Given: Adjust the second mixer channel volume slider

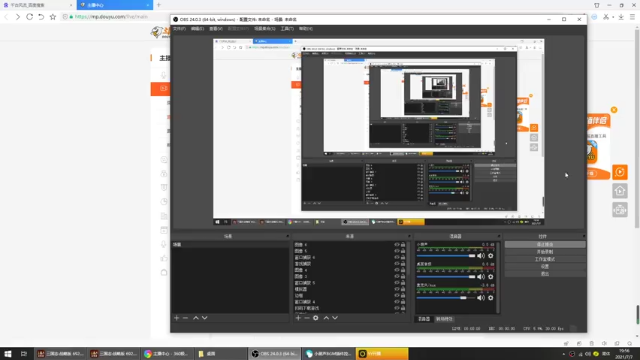Looking at the screenshot, I should click(x=446, y=277).
